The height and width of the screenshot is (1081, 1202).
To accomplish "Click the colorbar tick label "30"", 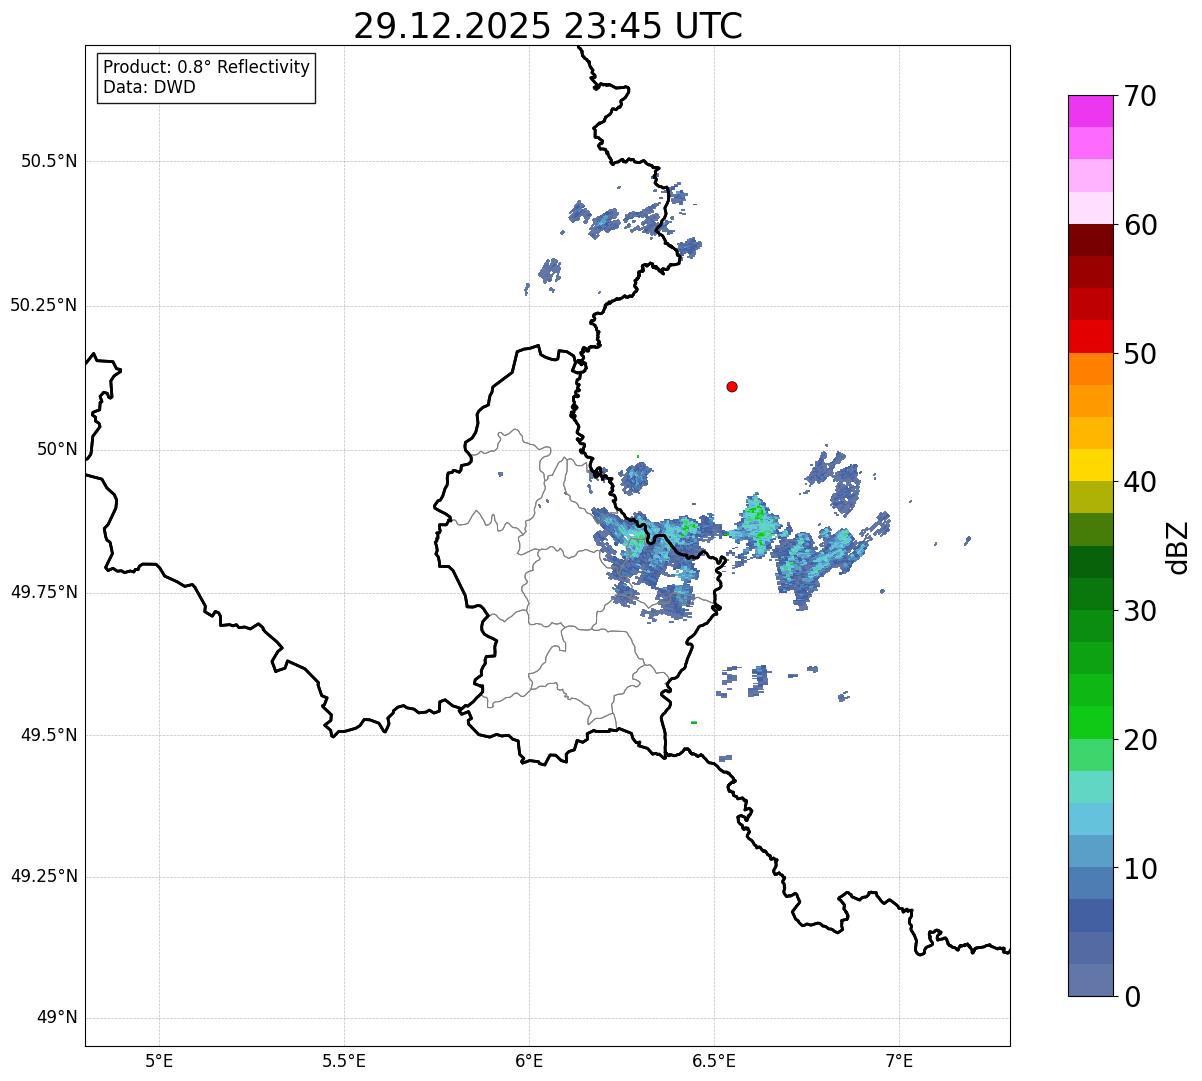I will (x=1139, y=611).
